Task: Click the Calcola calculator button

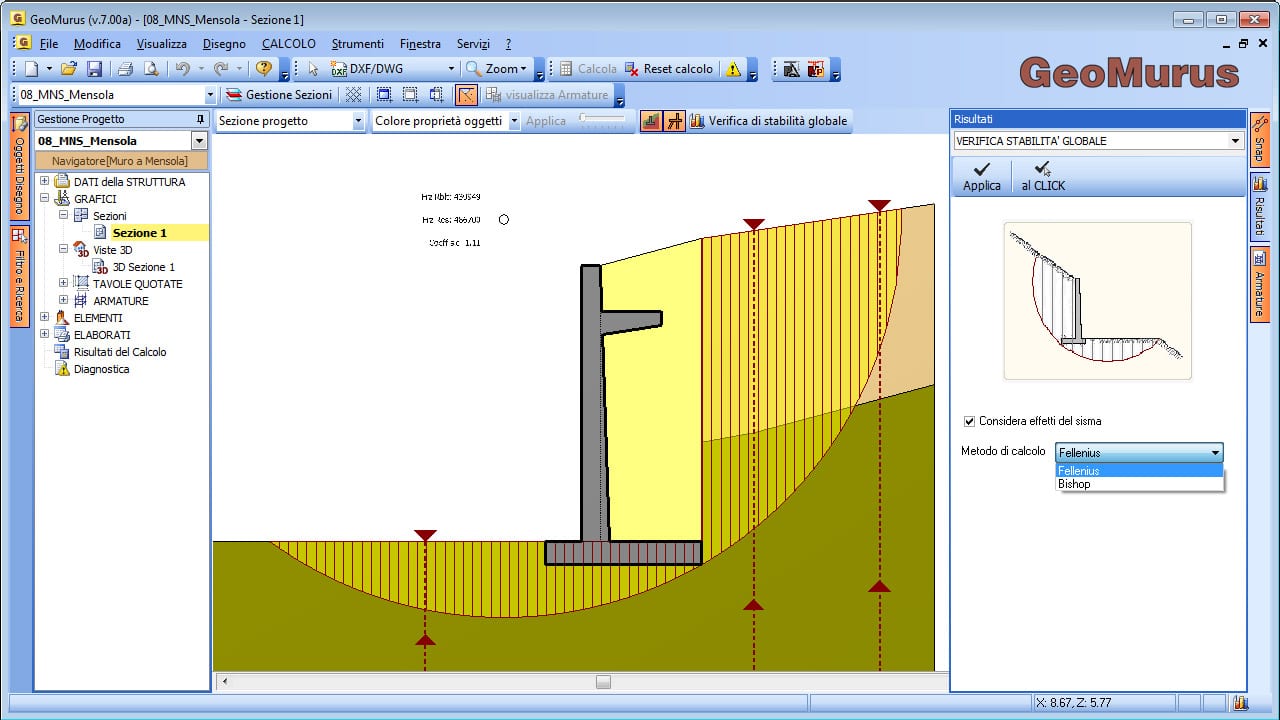Action: click(587, 69)
